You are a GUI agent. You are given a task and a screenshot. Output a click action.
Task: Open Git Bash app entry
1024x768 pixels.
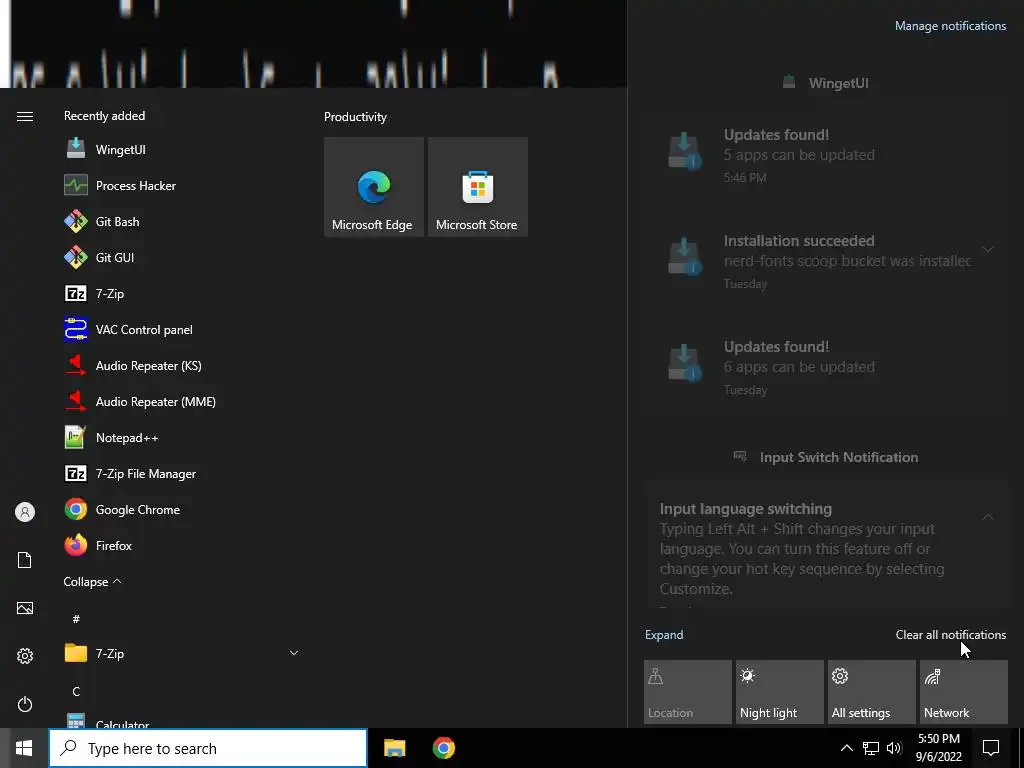tap(181, 221)
